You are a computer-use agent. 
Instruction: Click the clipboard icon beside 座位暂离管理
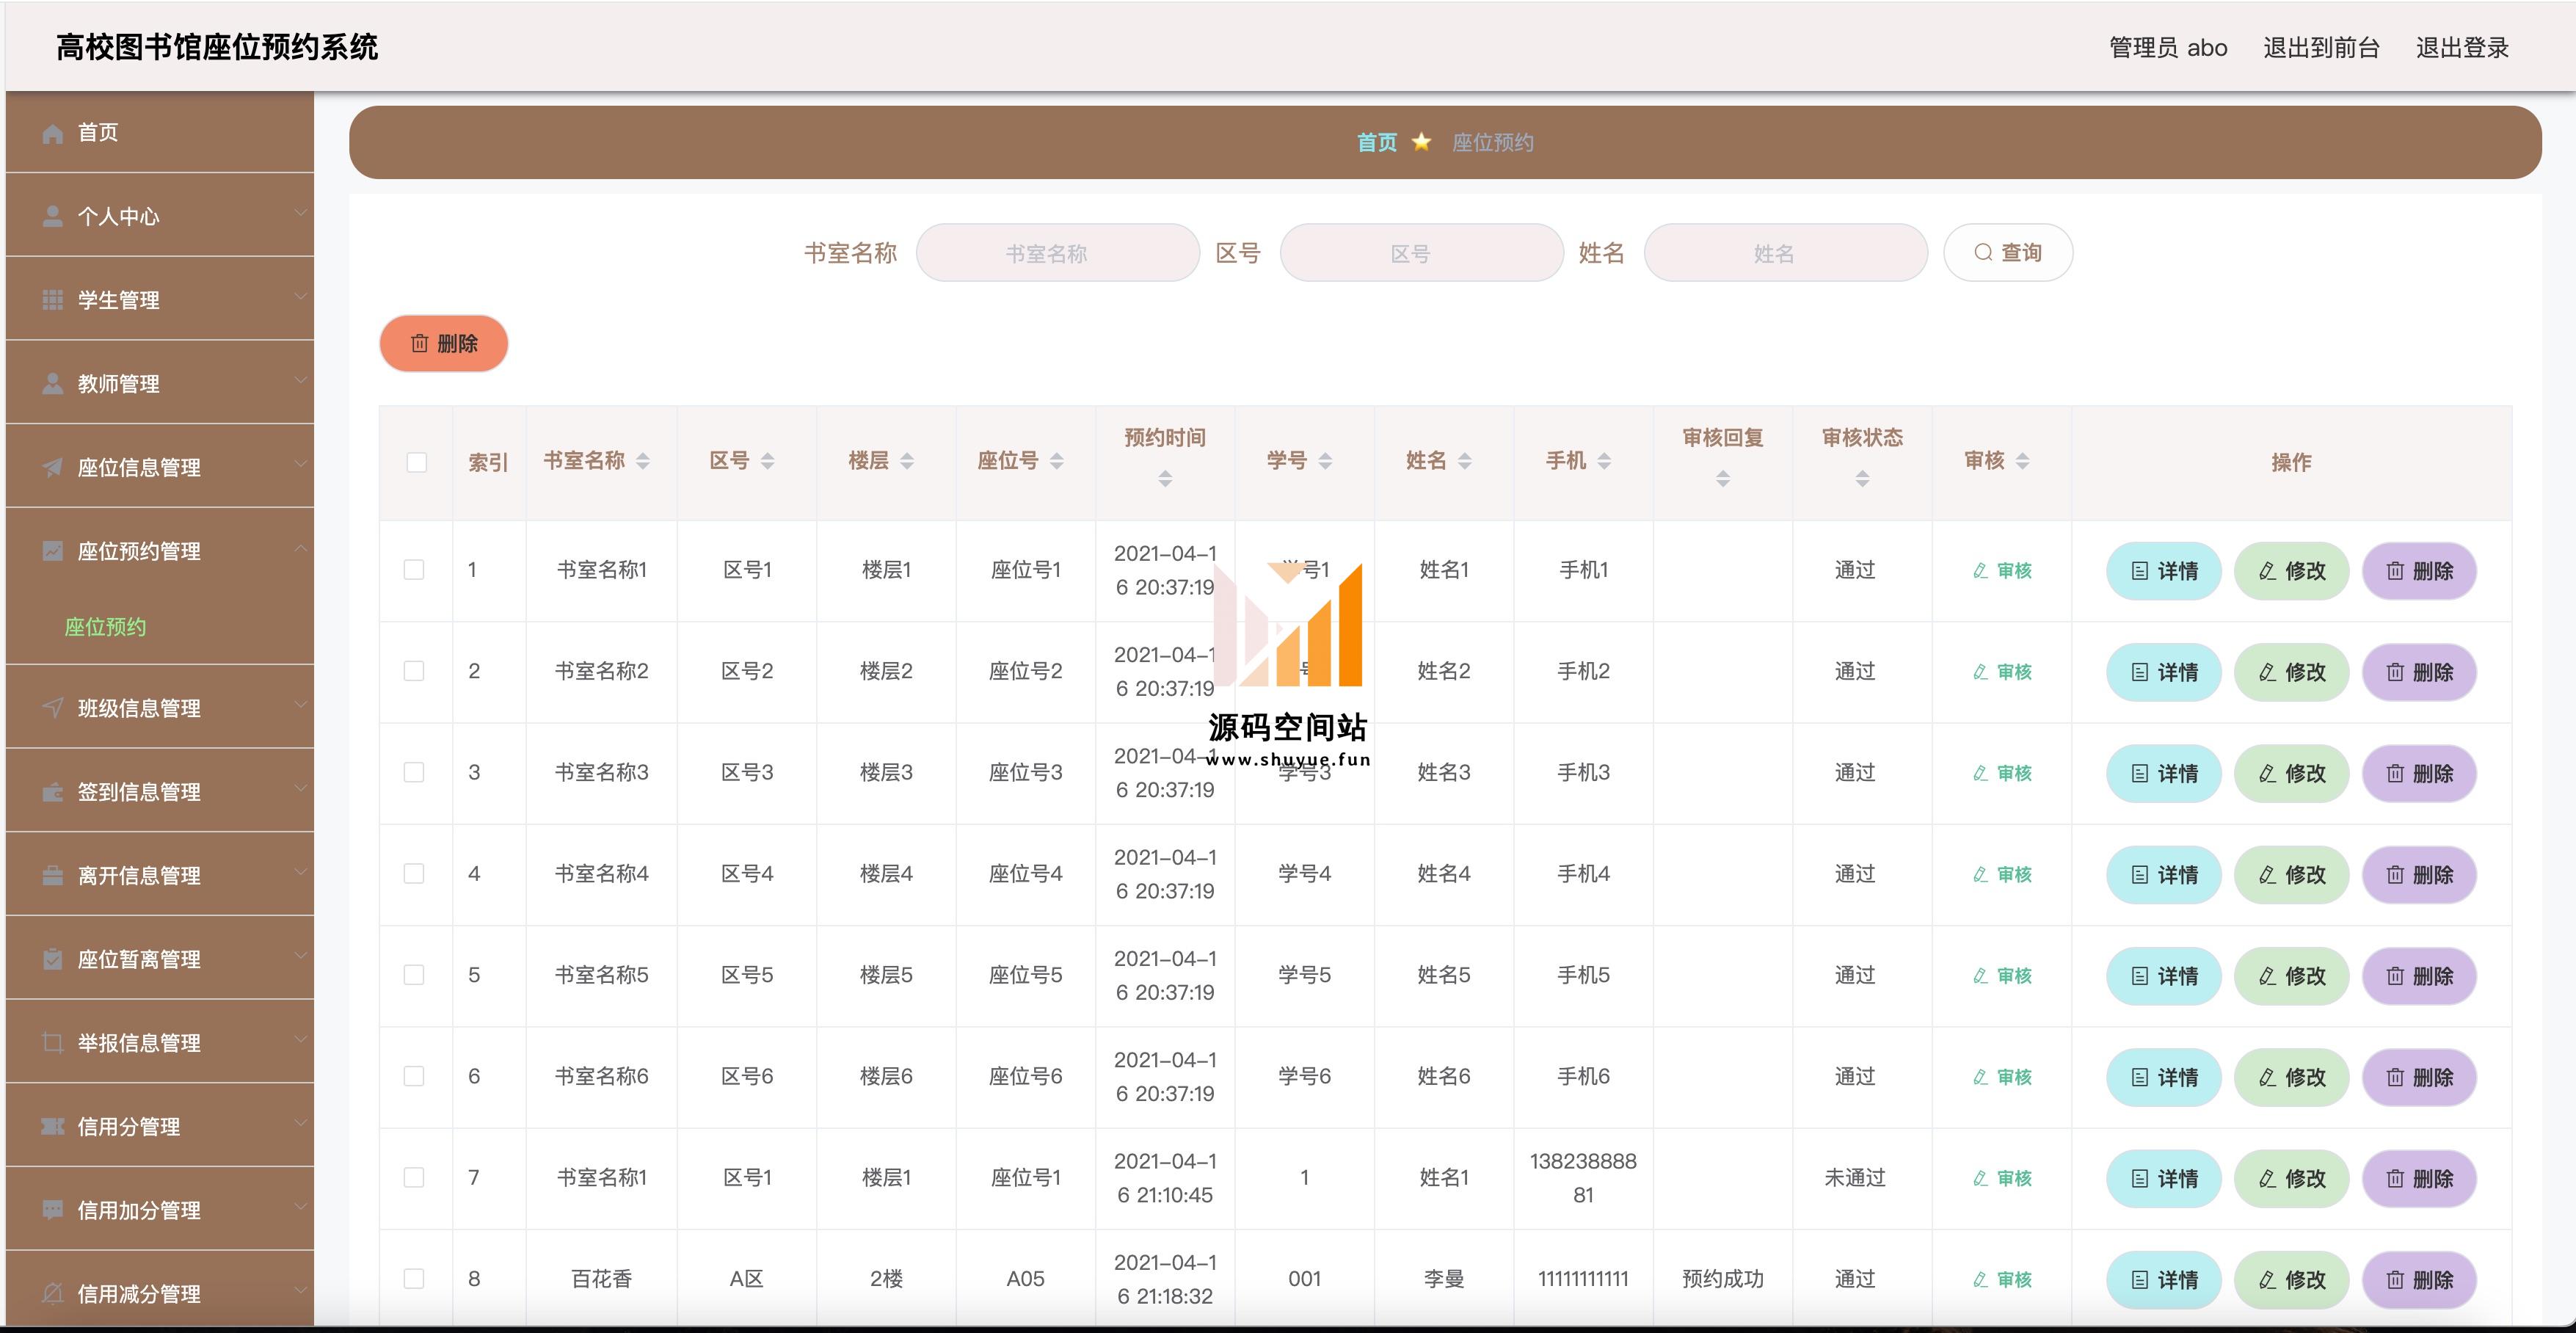pyautogui.click(x=53, y=959)
